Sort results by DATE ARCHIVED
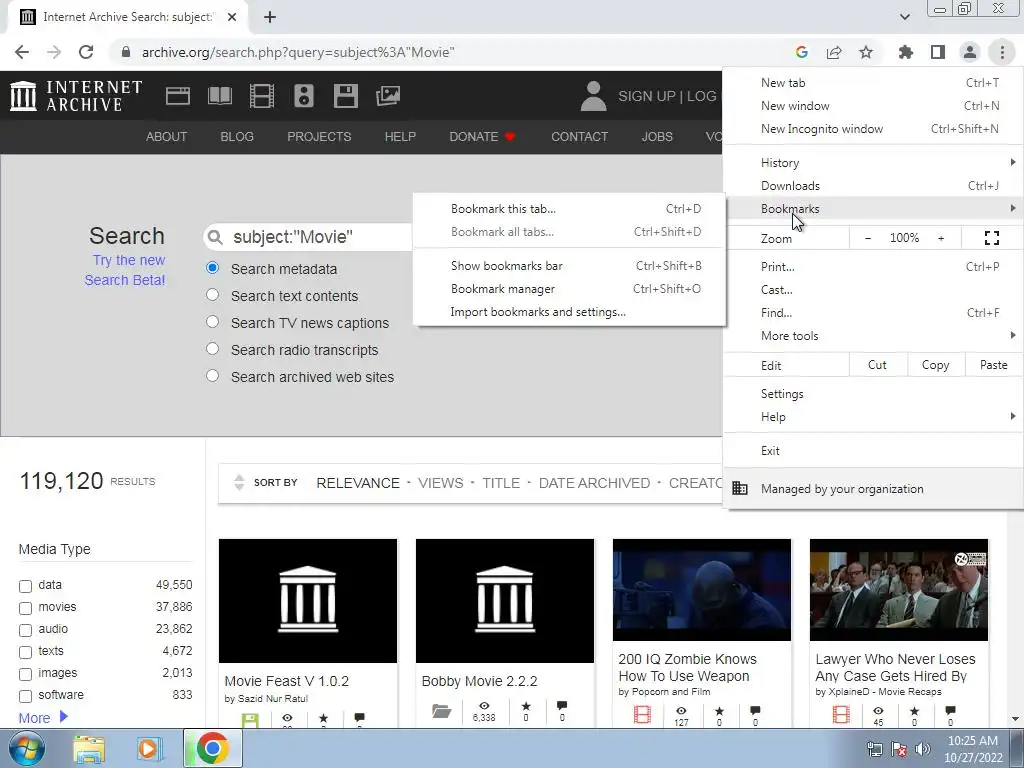The height and width of the screenshot is (768, 1024). (594, 483)
